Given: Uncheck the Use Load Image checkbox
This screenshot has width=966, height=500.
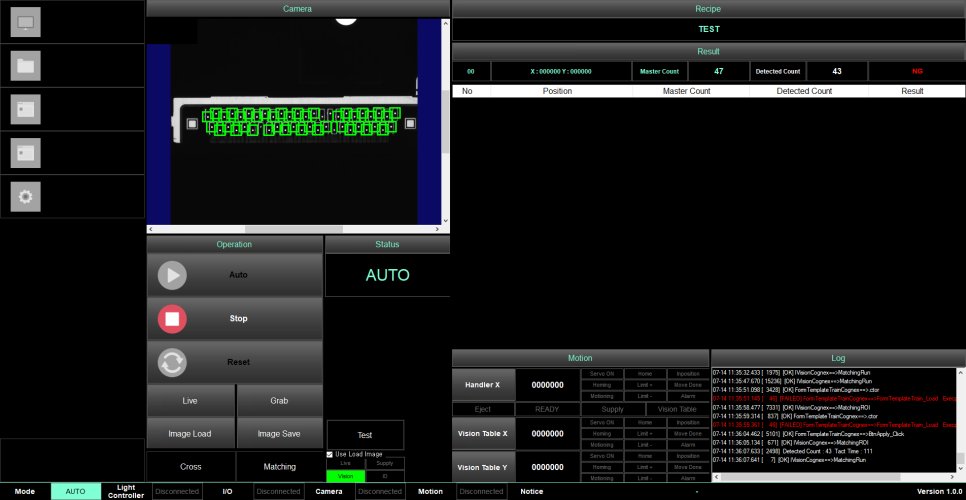Looking at the screenshot, I should (330, 454).
